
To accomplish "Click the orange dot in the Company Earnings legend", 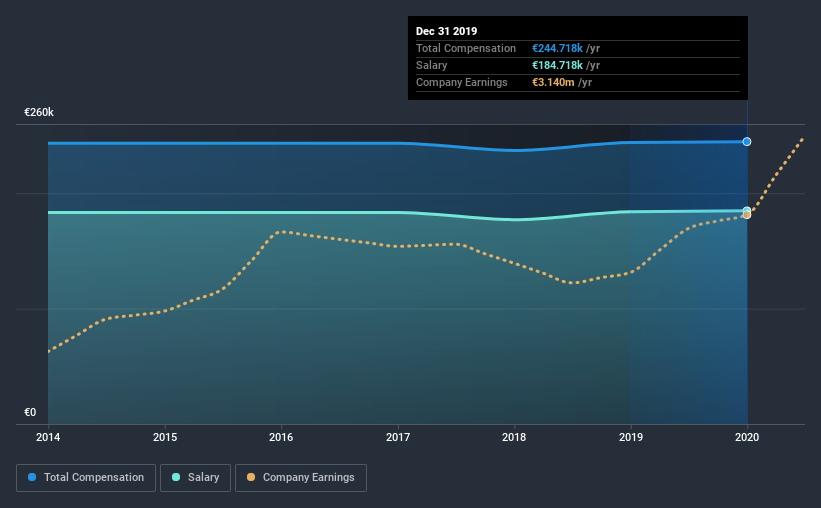I will 251,477.
